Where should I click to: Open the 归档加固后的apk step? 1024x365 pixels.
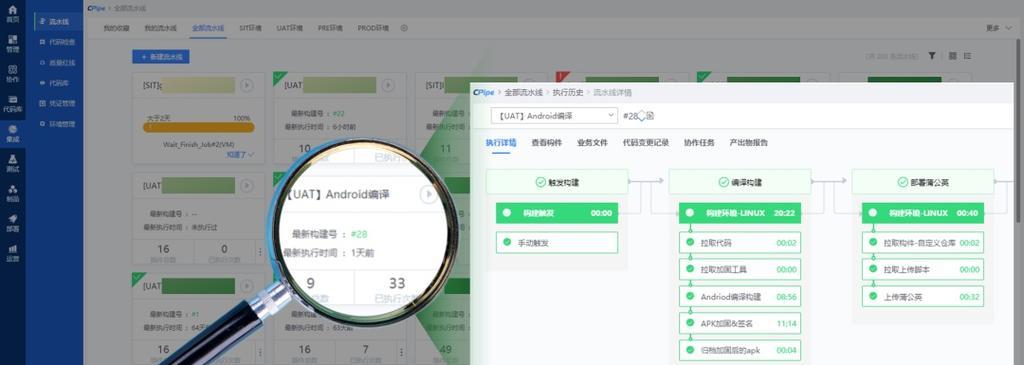point(739,350)
